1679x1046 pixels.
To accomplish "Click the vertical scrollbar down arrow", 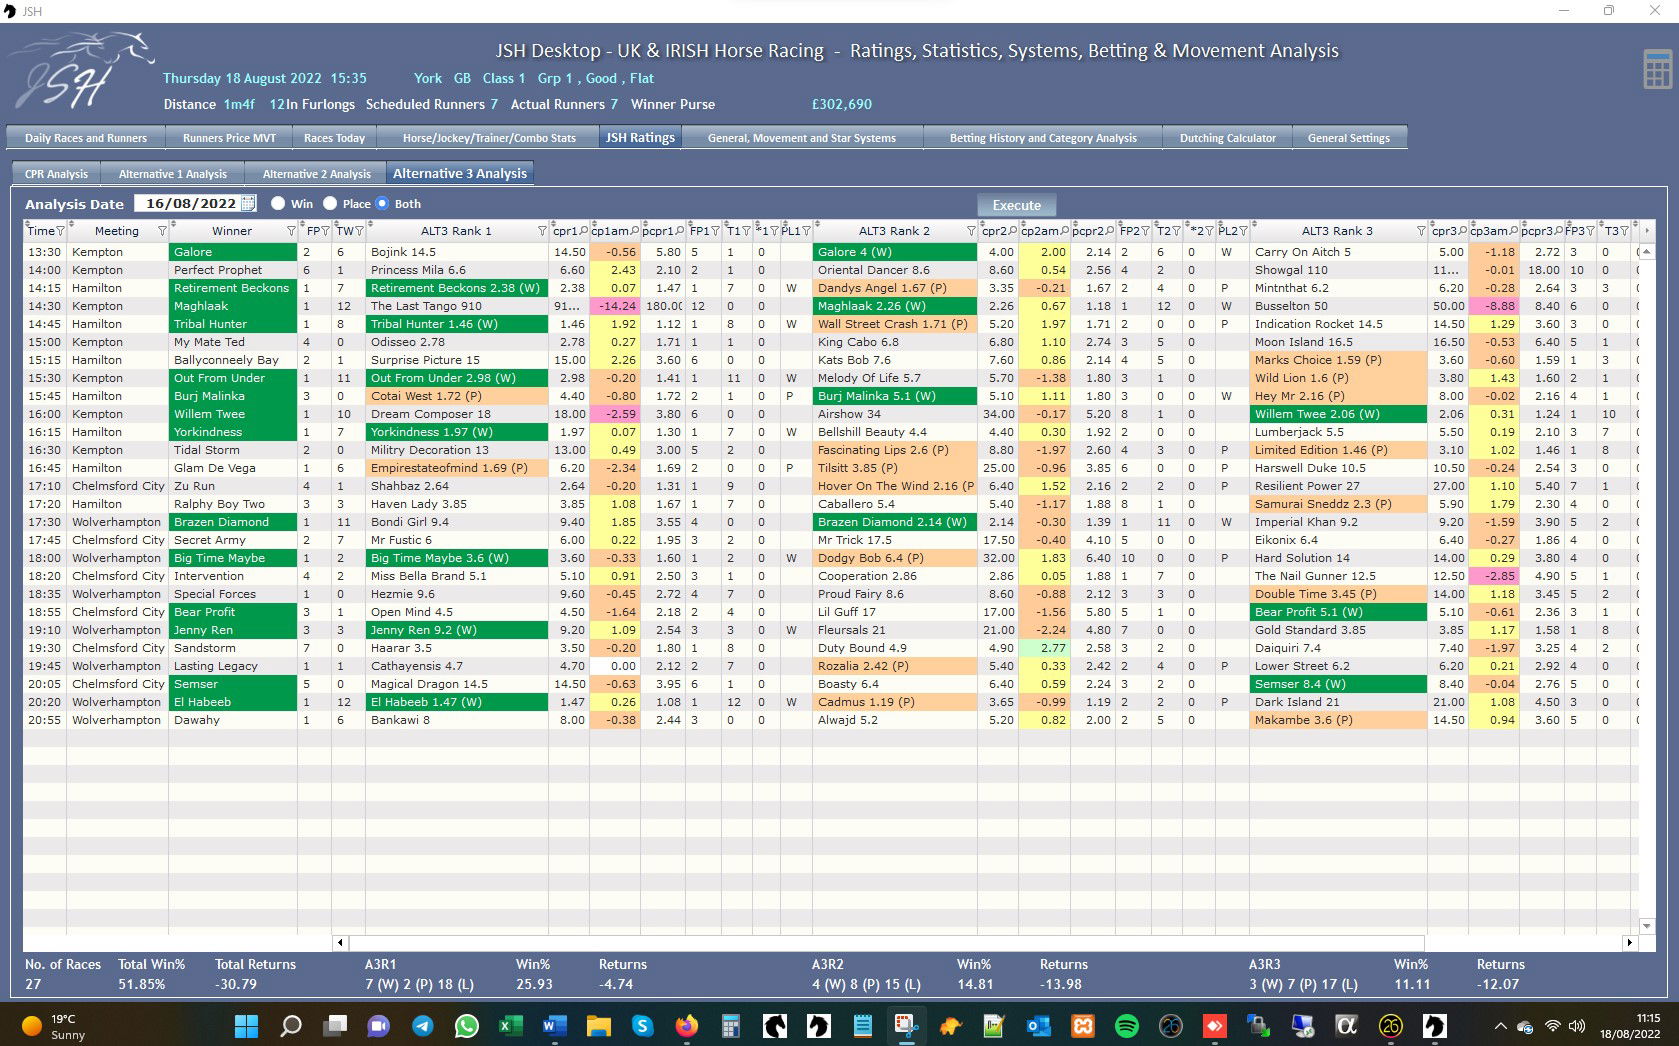I will [1647, 926].
